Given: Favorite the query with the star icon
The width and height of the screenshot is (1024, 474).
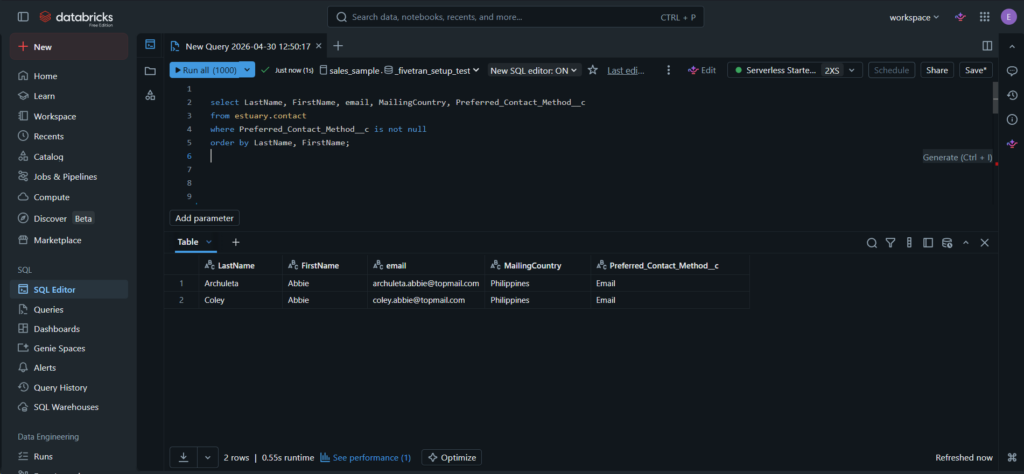Looking at the screenshot, I should point(592,70).
